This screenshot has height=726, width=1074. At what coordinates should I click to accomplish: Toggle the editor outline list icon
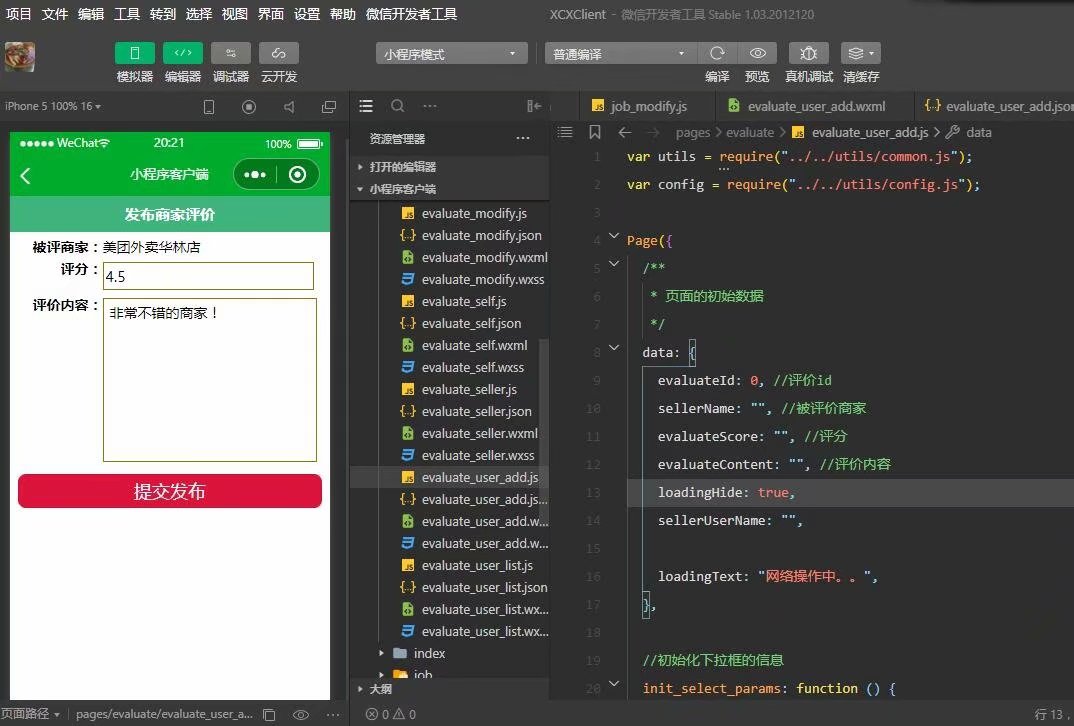pos(565,132)
